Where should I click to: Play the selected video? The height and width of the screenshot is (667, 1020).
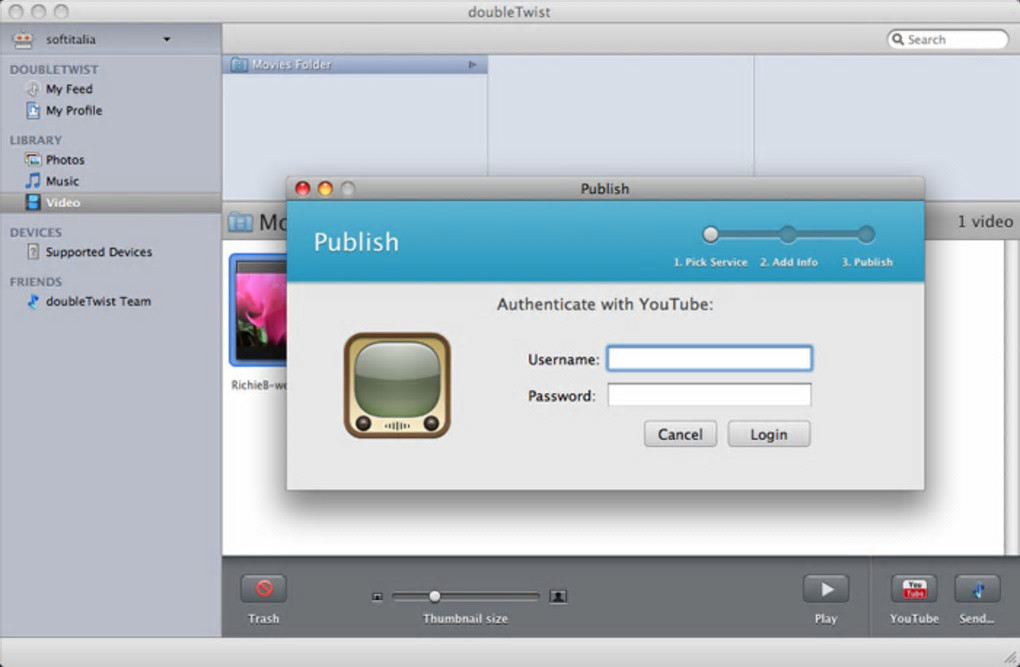(x=825, y=589)
